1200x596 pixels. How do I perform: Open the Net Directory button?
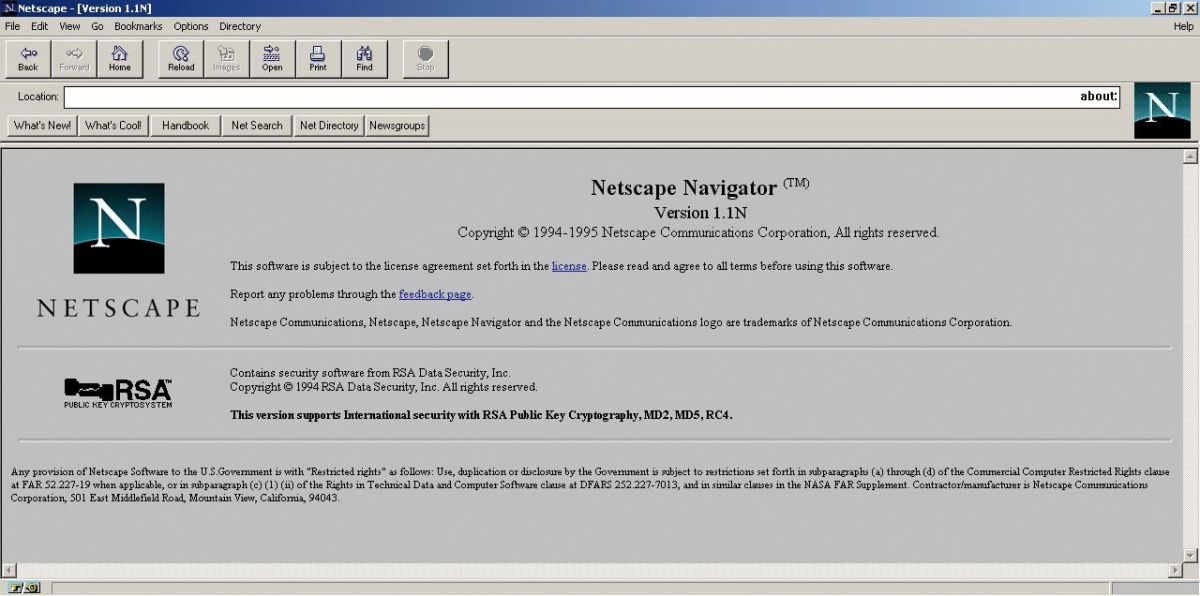pos(329,126)
